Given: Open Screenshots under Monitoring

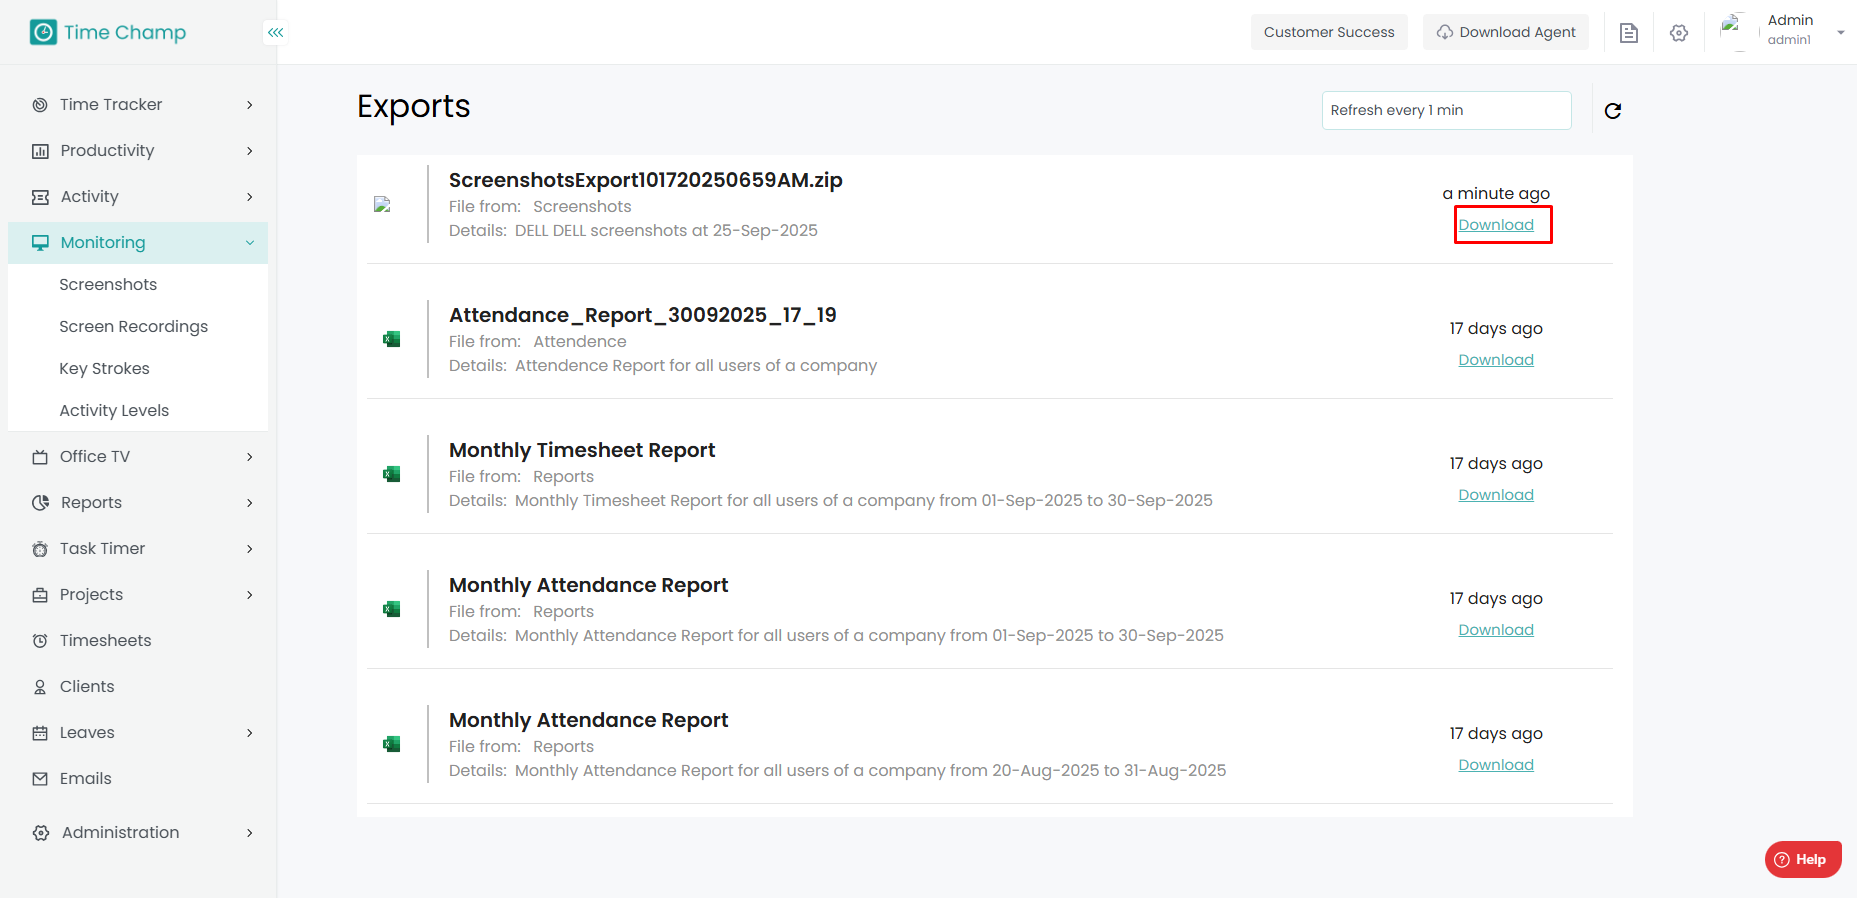Looking at the screenshot, I should pyautogui.click(x=108, y=285).
